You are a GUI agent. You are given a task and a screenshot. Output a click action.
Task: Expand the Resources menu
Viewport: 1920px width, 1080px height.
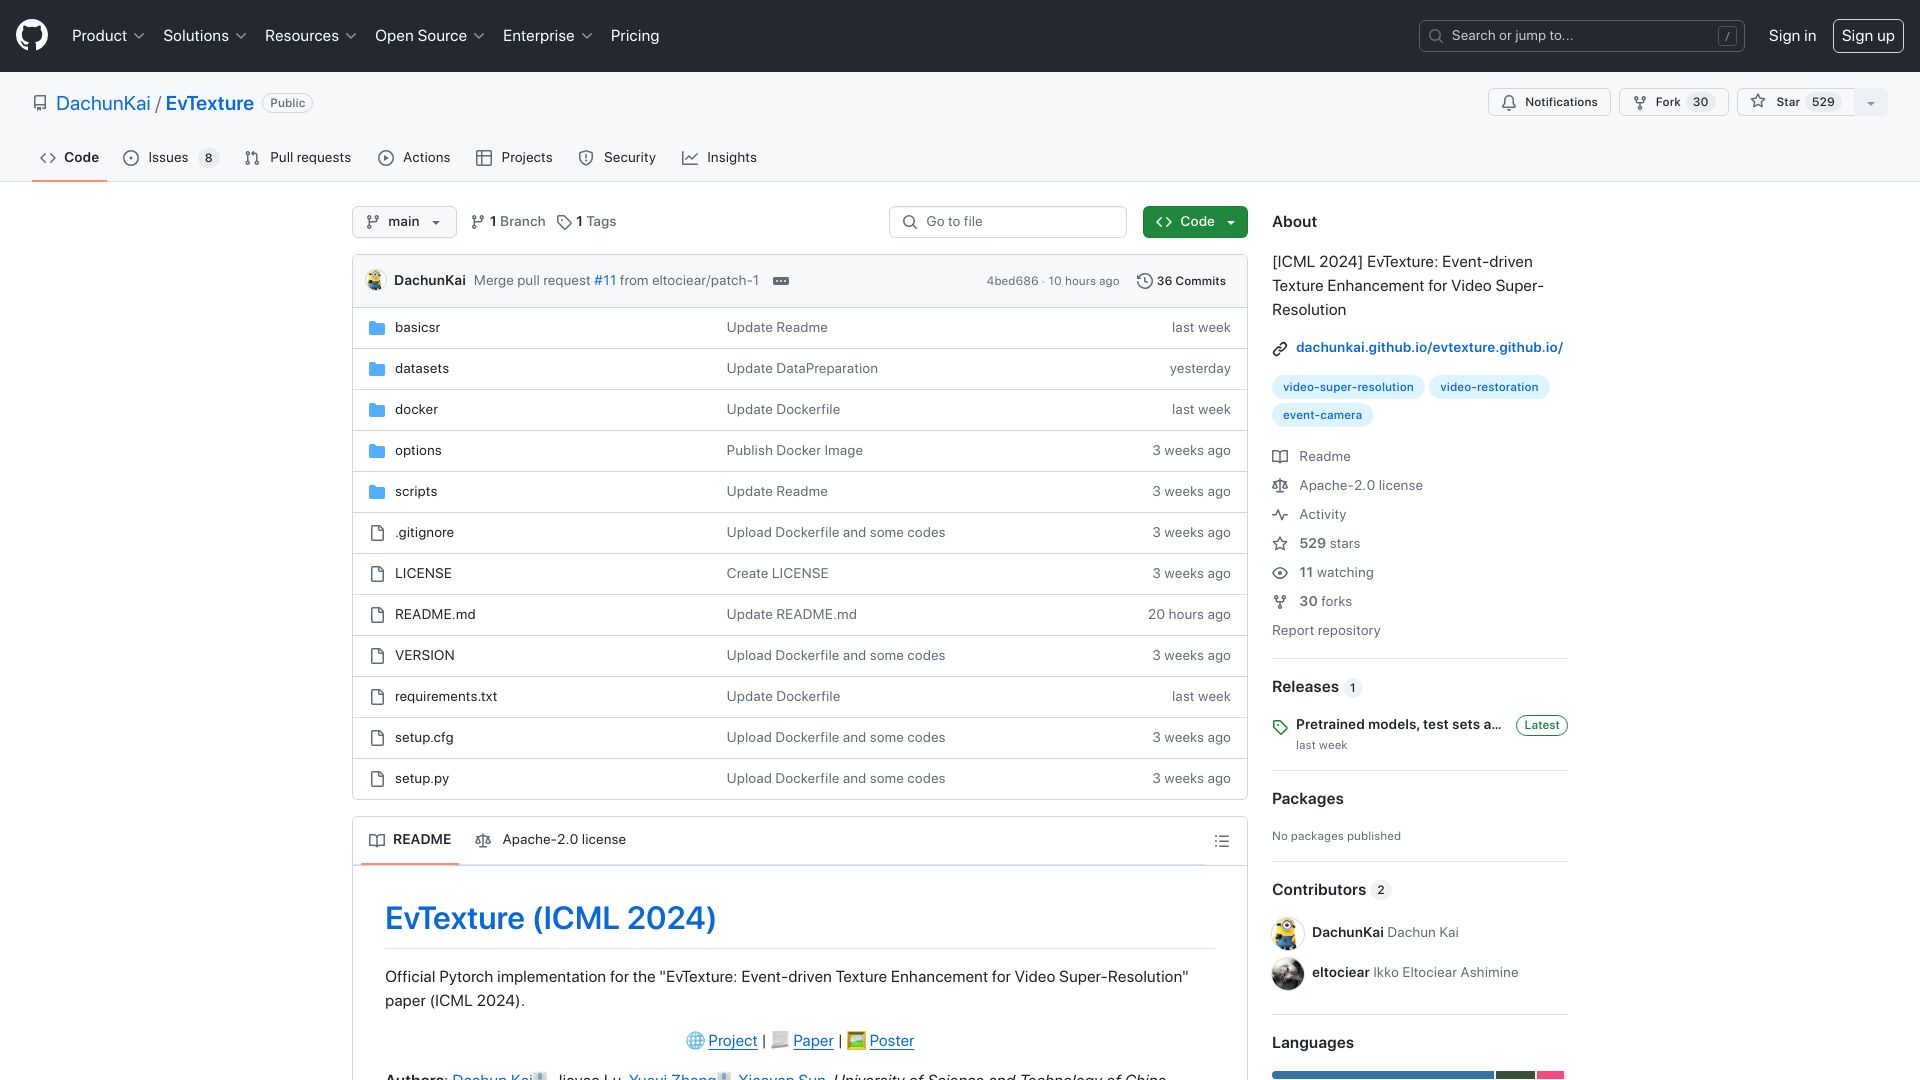pos(311,36)
